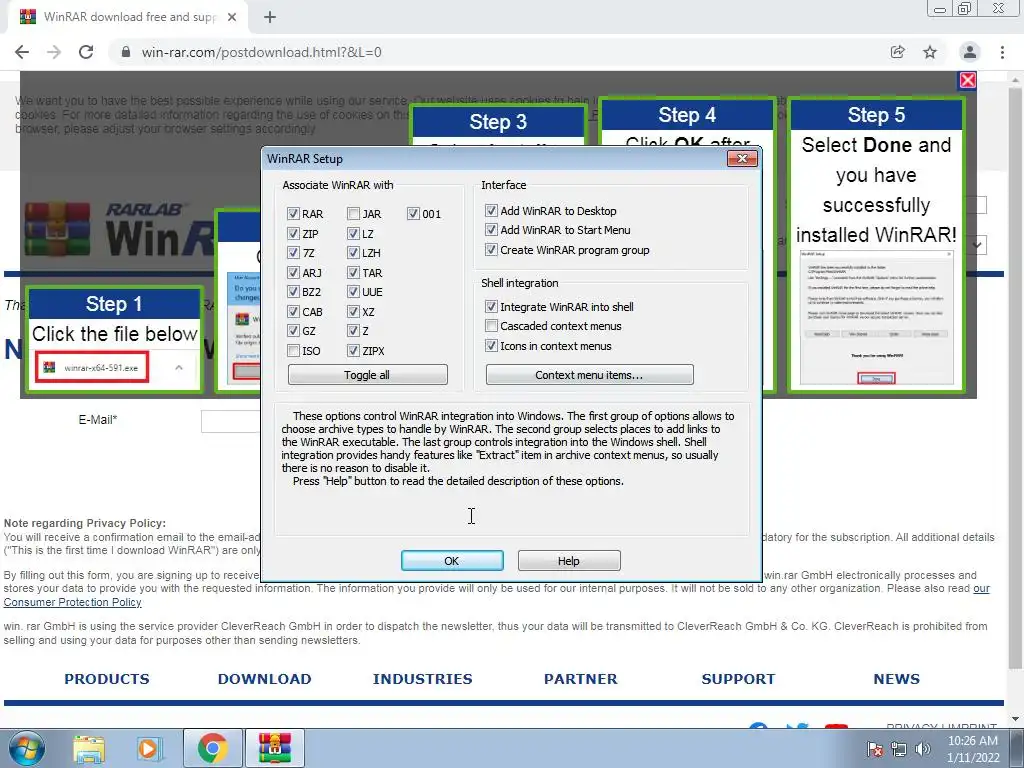
Task: Switch to Chrome in taskbar
Action: [212, 748]
